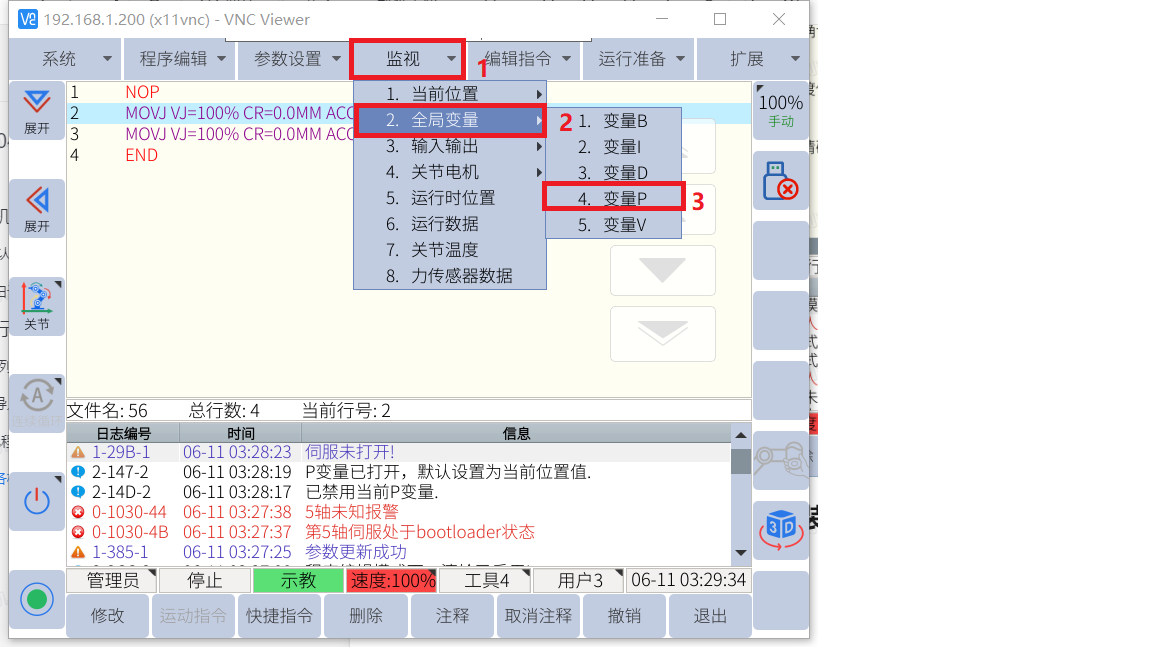Toggle the 停止 stop status button
The width and height of the screenshot is (1152, 648).
205,580
